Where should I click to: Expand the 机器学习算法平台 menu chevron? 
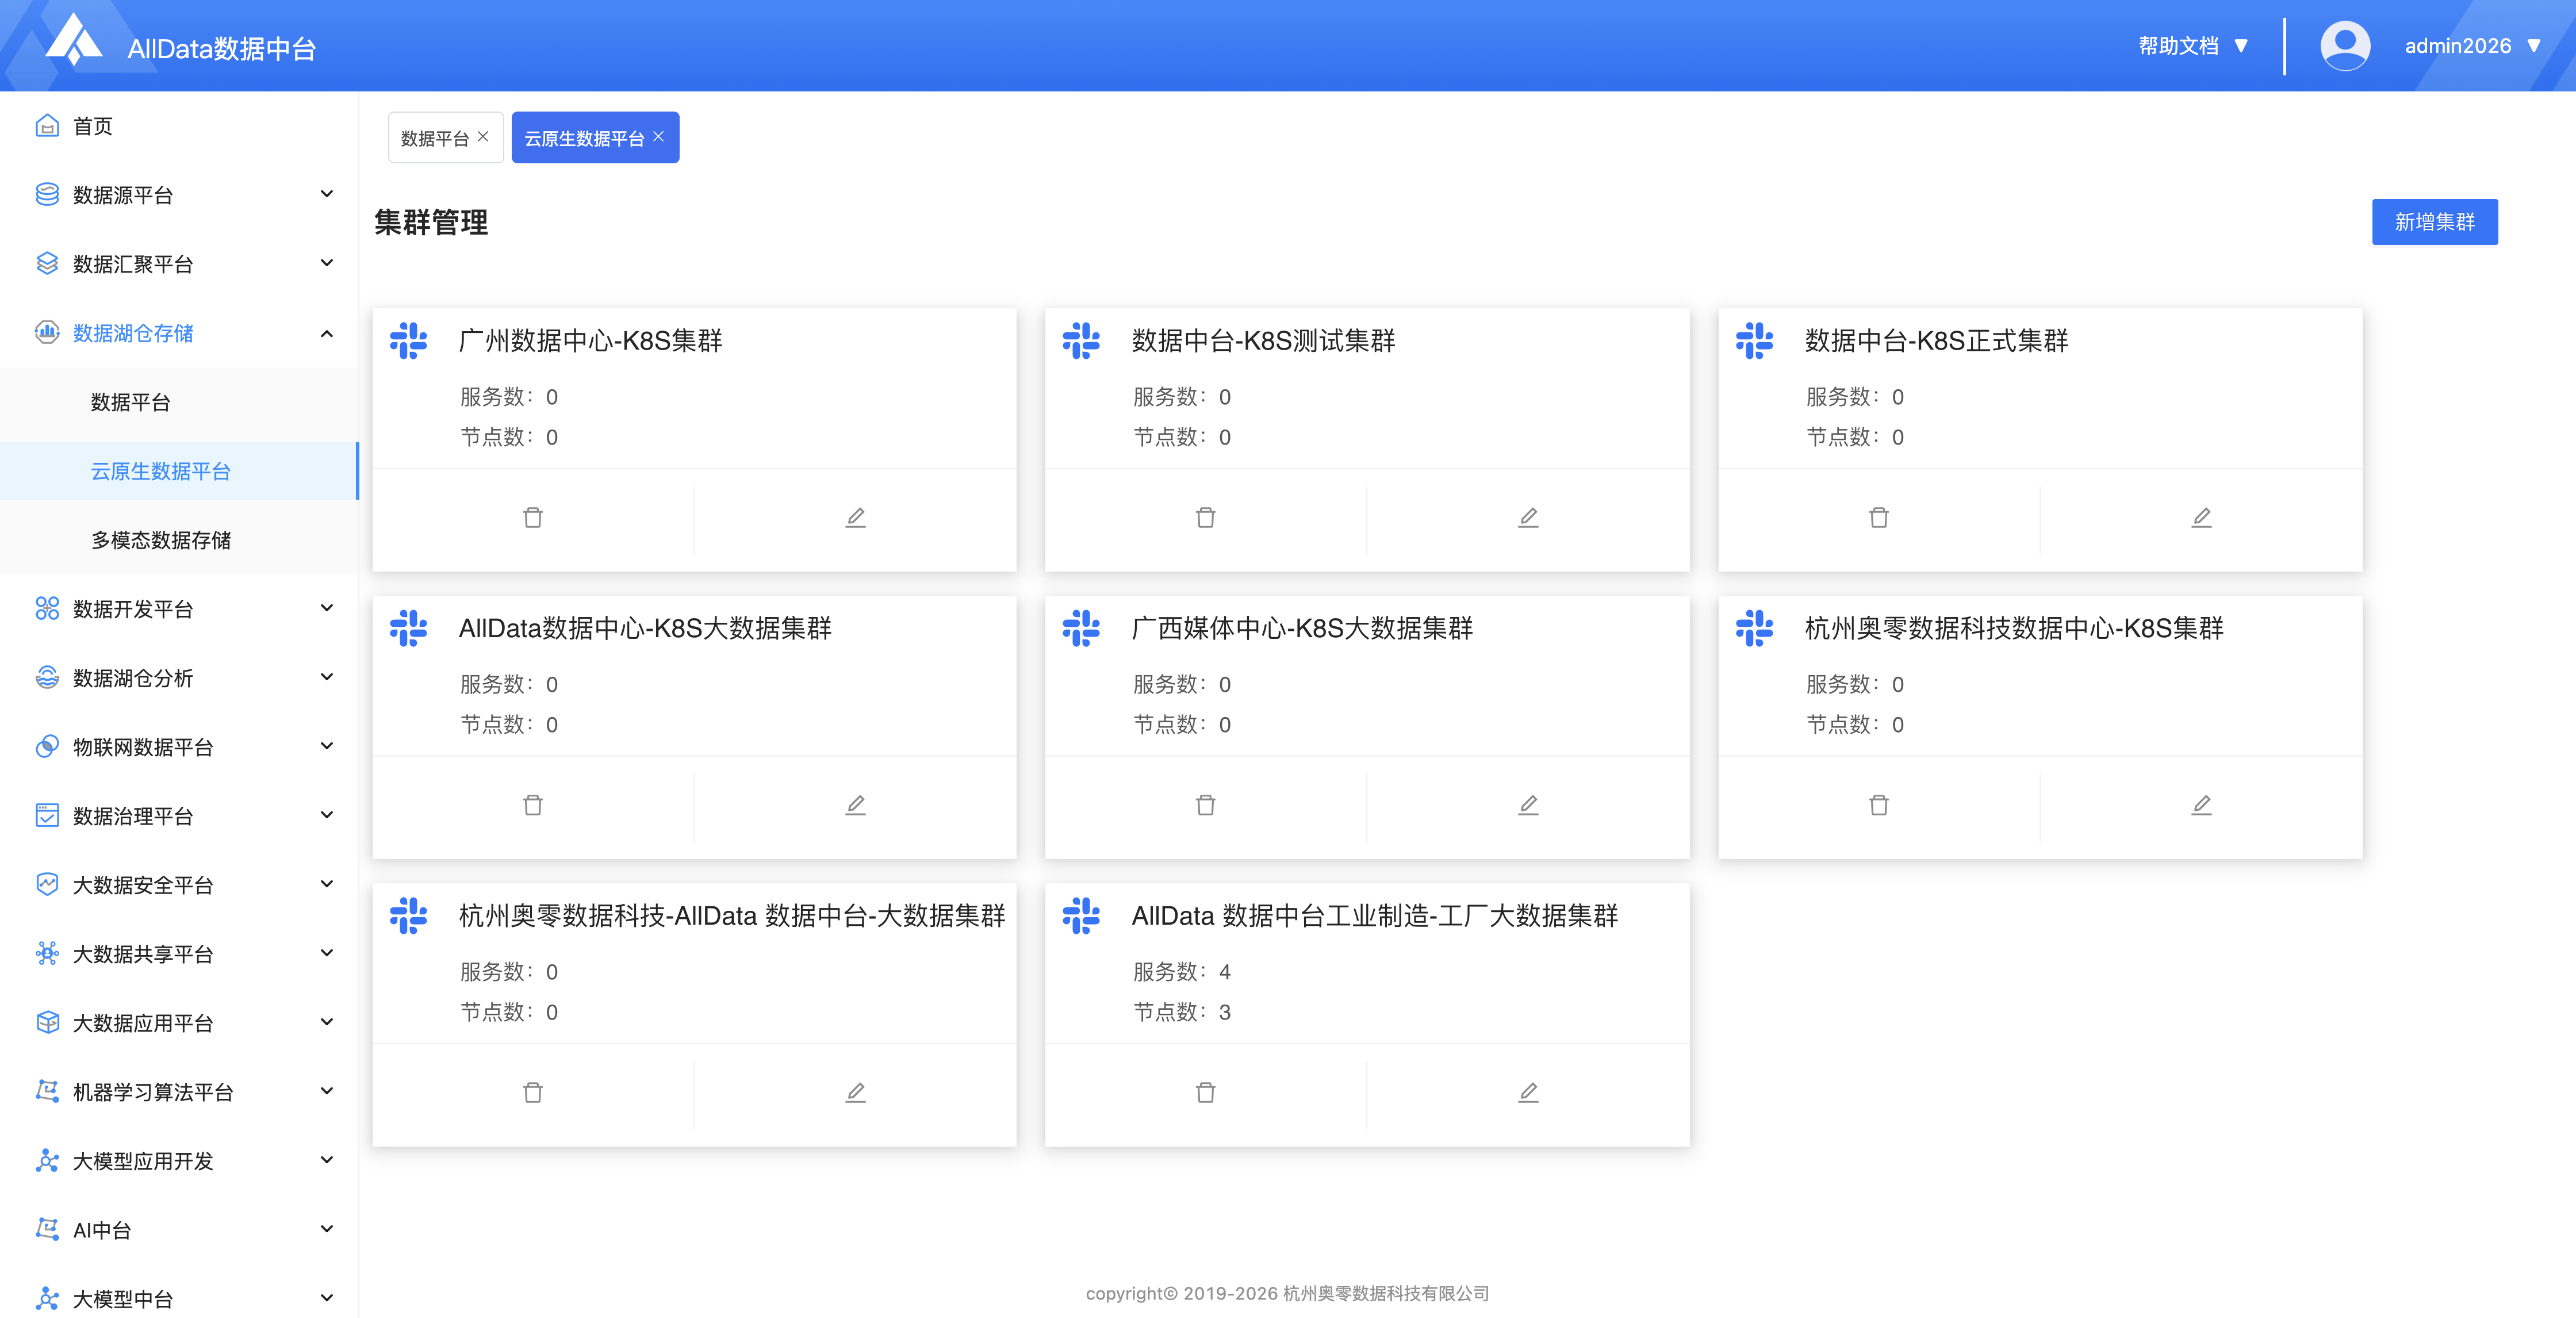326,1091
